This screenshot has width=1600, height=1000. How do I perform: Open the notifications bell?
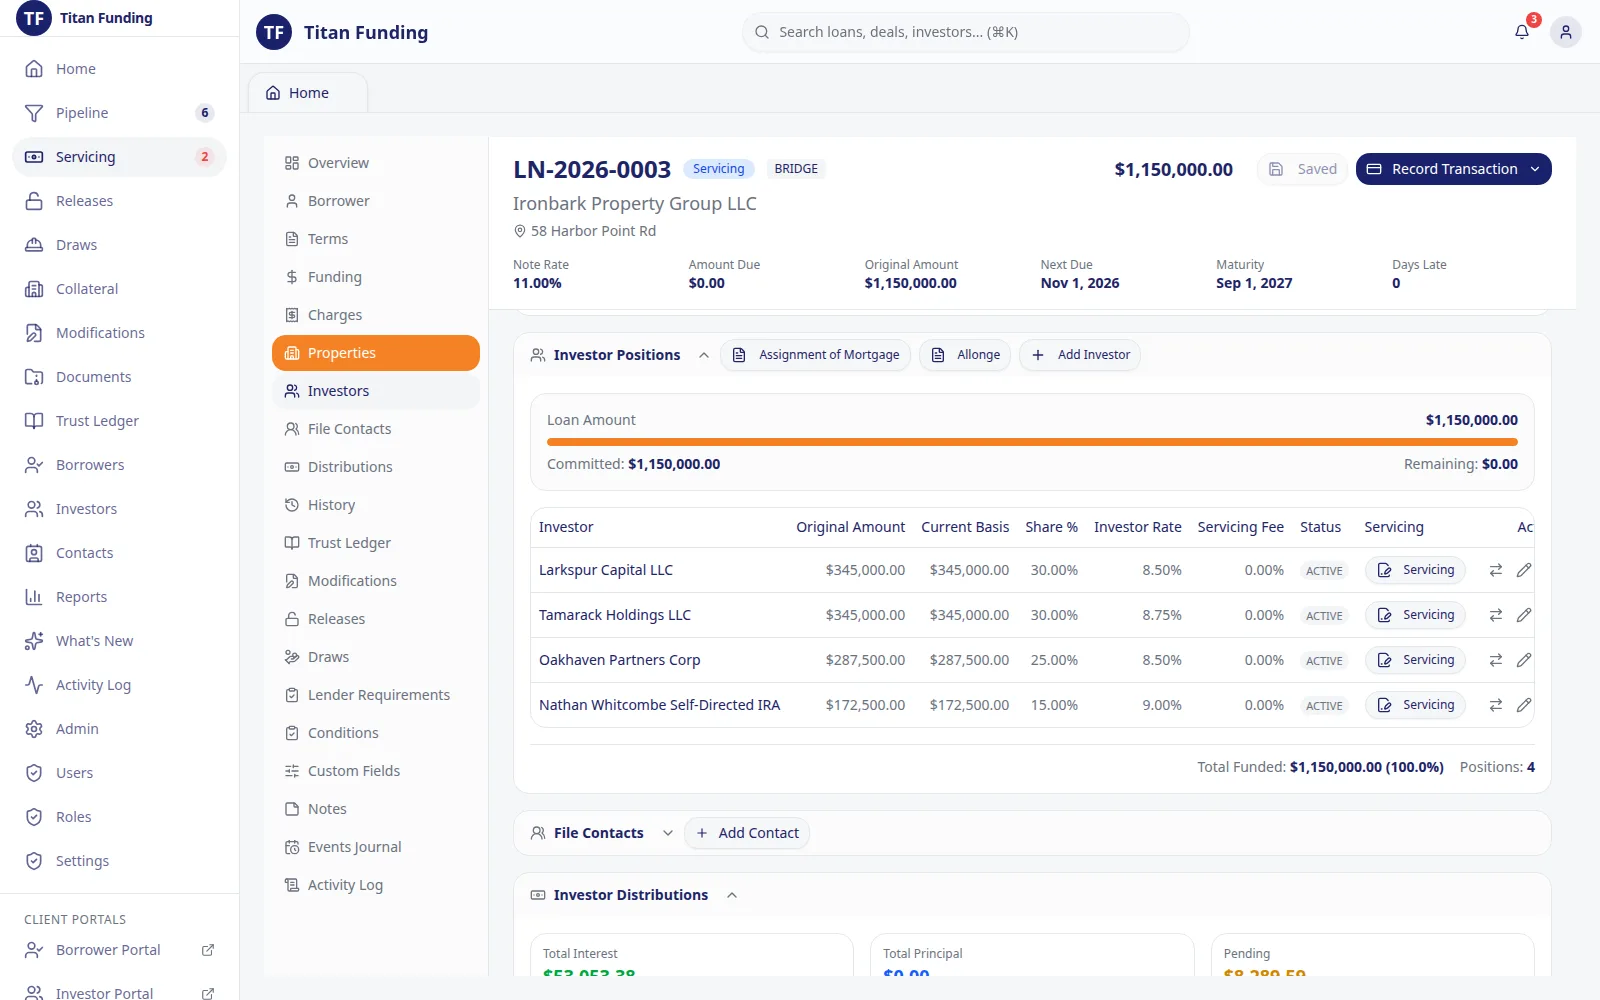point(1522,32)
